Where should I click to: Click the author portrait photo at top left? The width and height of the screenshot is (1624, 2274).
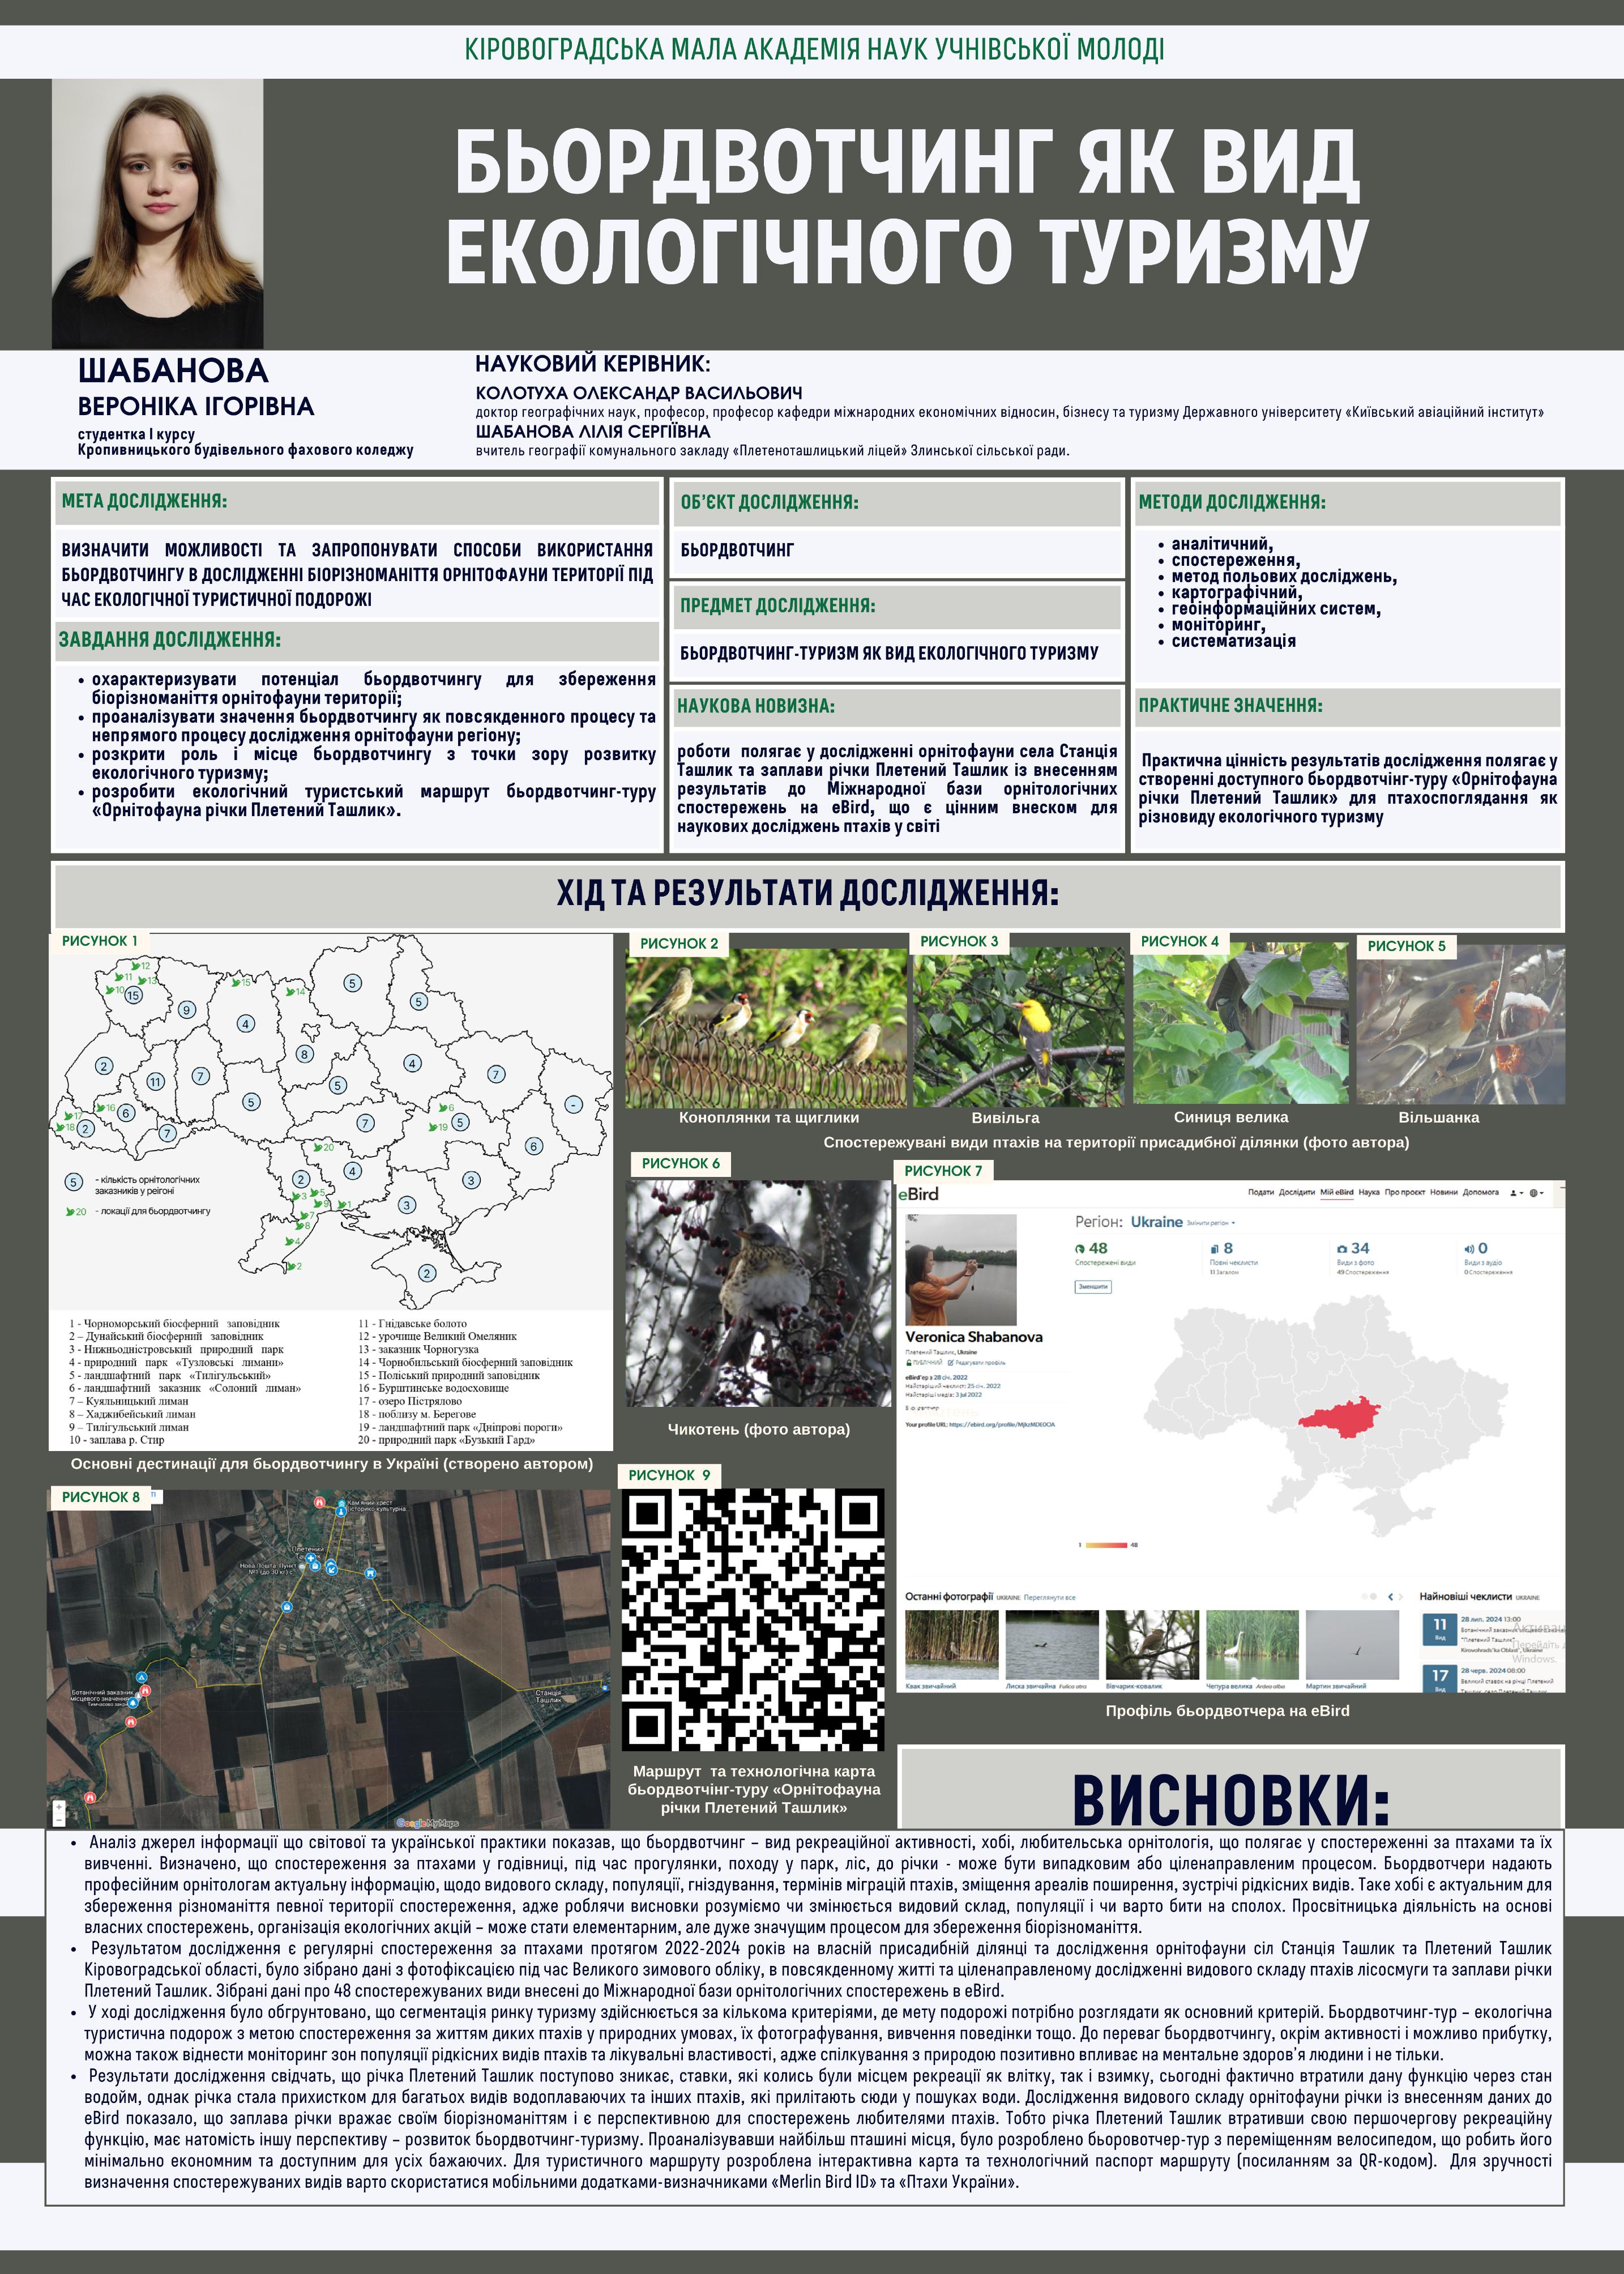(x=158, y=214)
